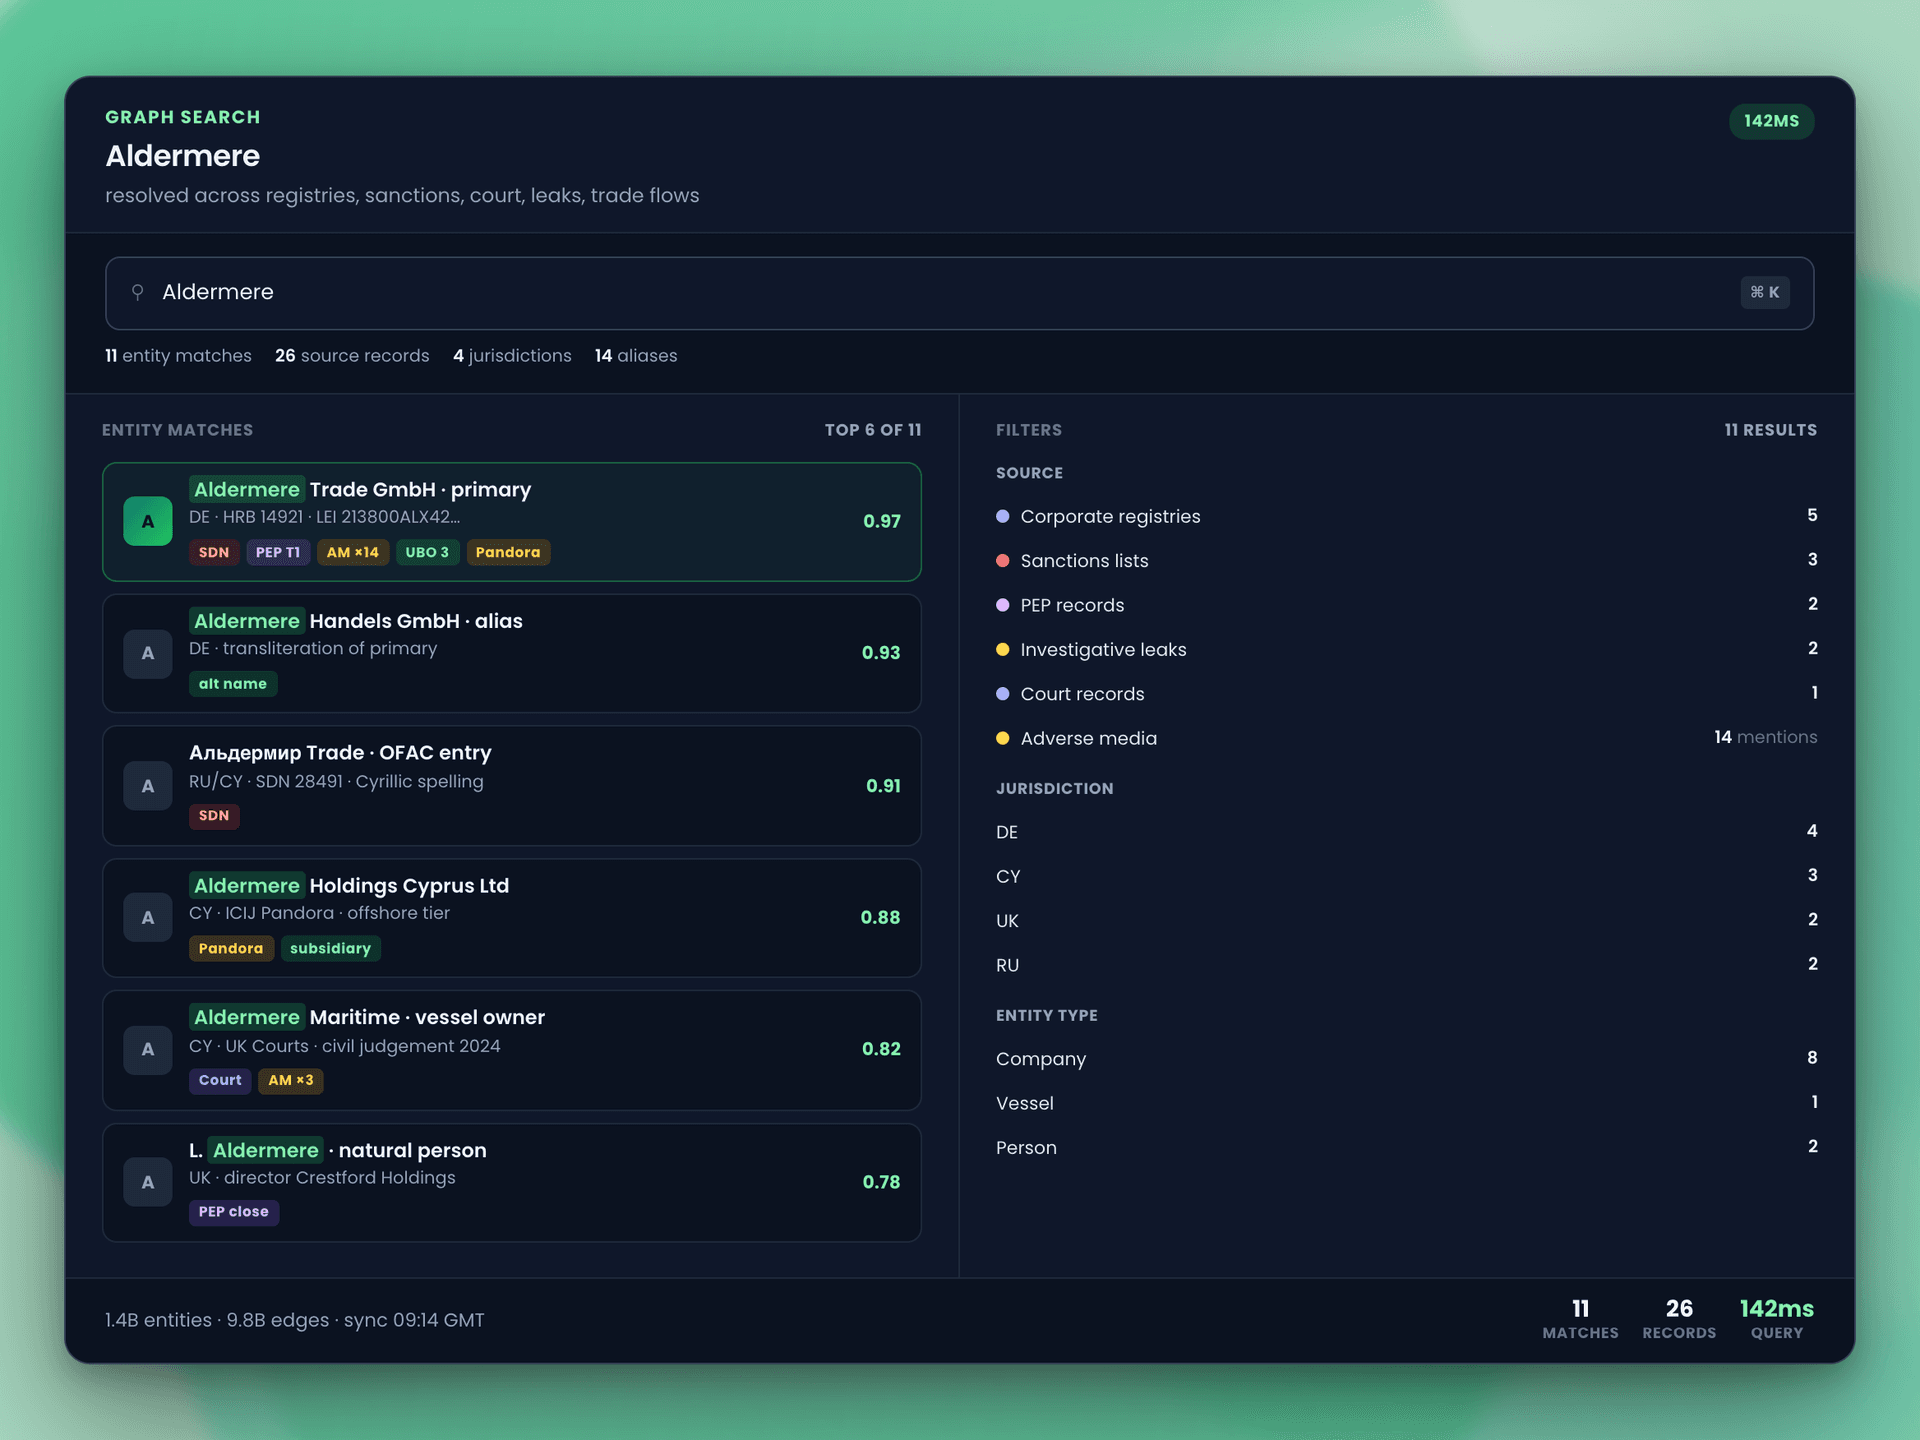Click 11 RESULTS filters header count
The width and height of the screenshot is (1920, 1440).
[1771, 430]
